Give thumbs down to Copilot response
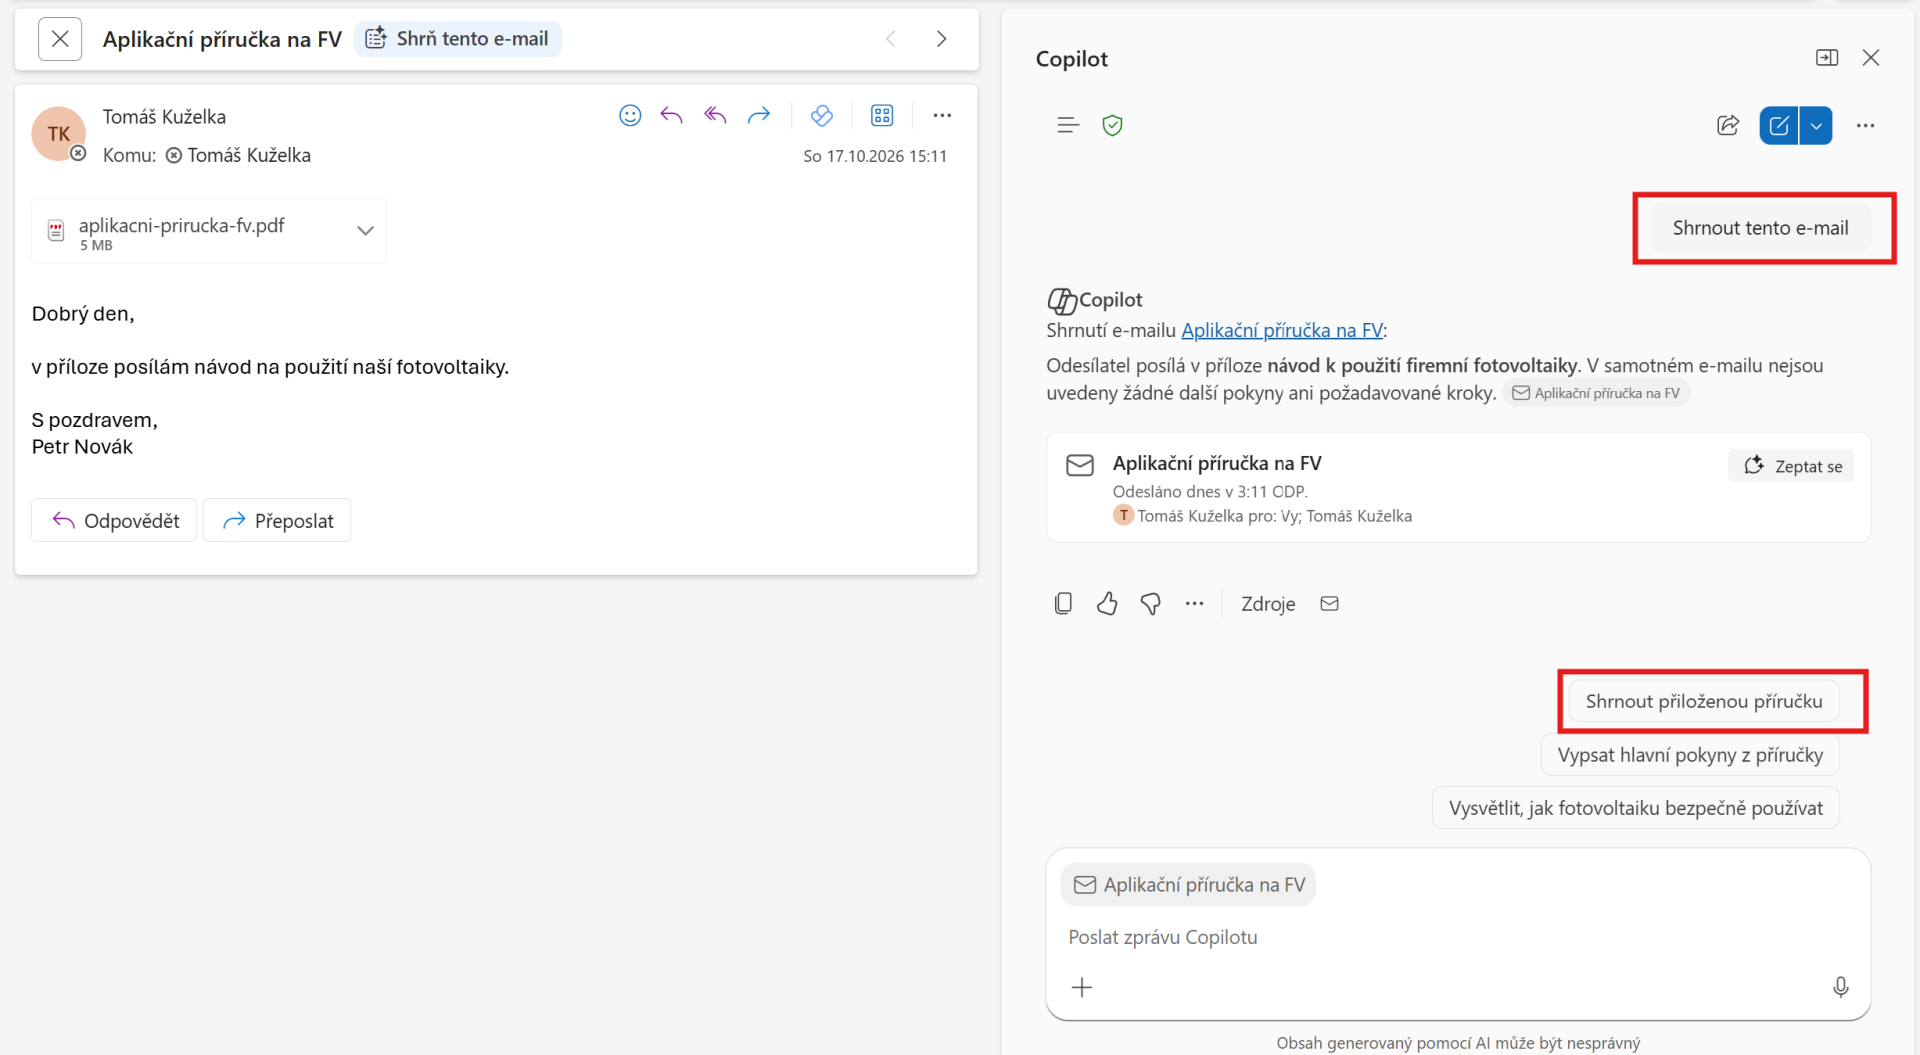The image size is (1920, 1055). (x=1151, y=603)
